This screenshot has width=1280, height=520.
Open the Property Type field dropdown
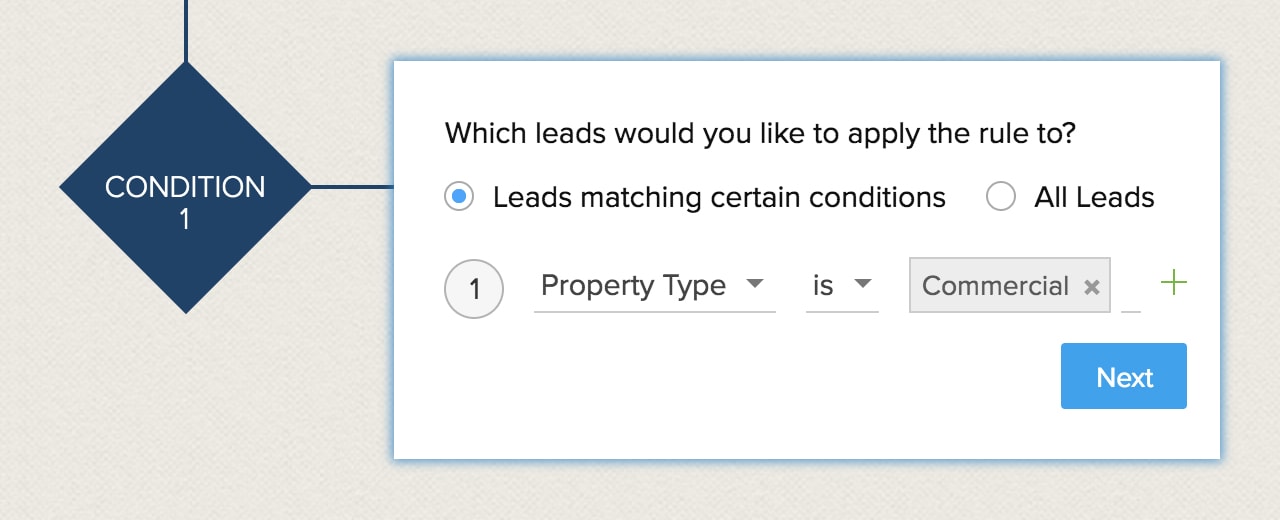[655, 286]
